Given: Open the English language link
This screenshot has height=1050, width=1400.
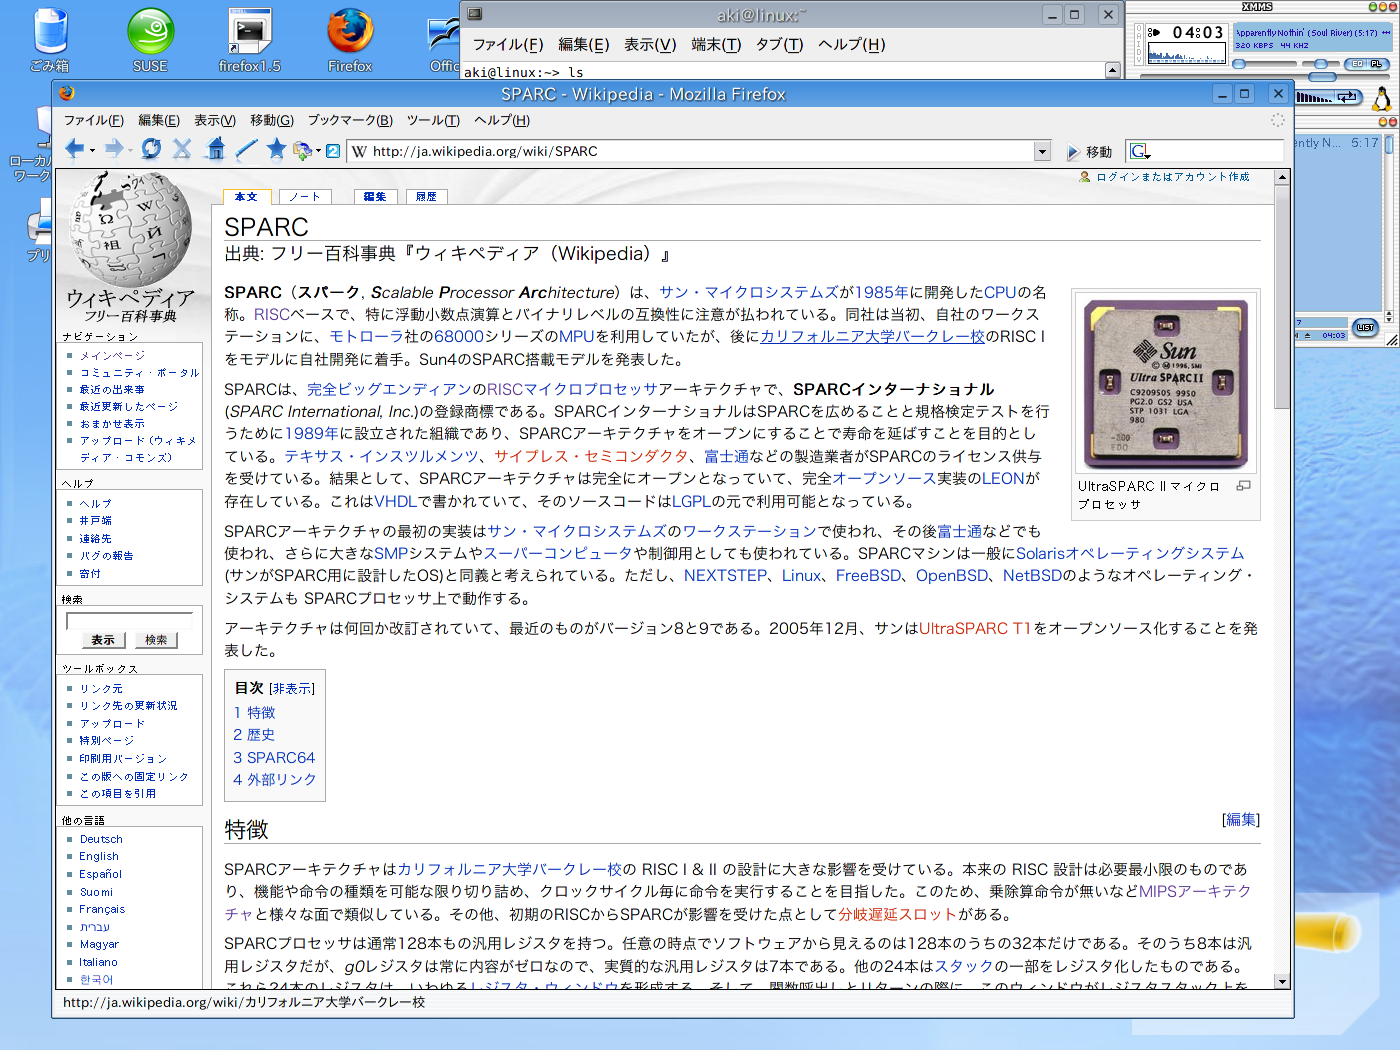Looking at the screenshot, I should [x=99, y=856].
